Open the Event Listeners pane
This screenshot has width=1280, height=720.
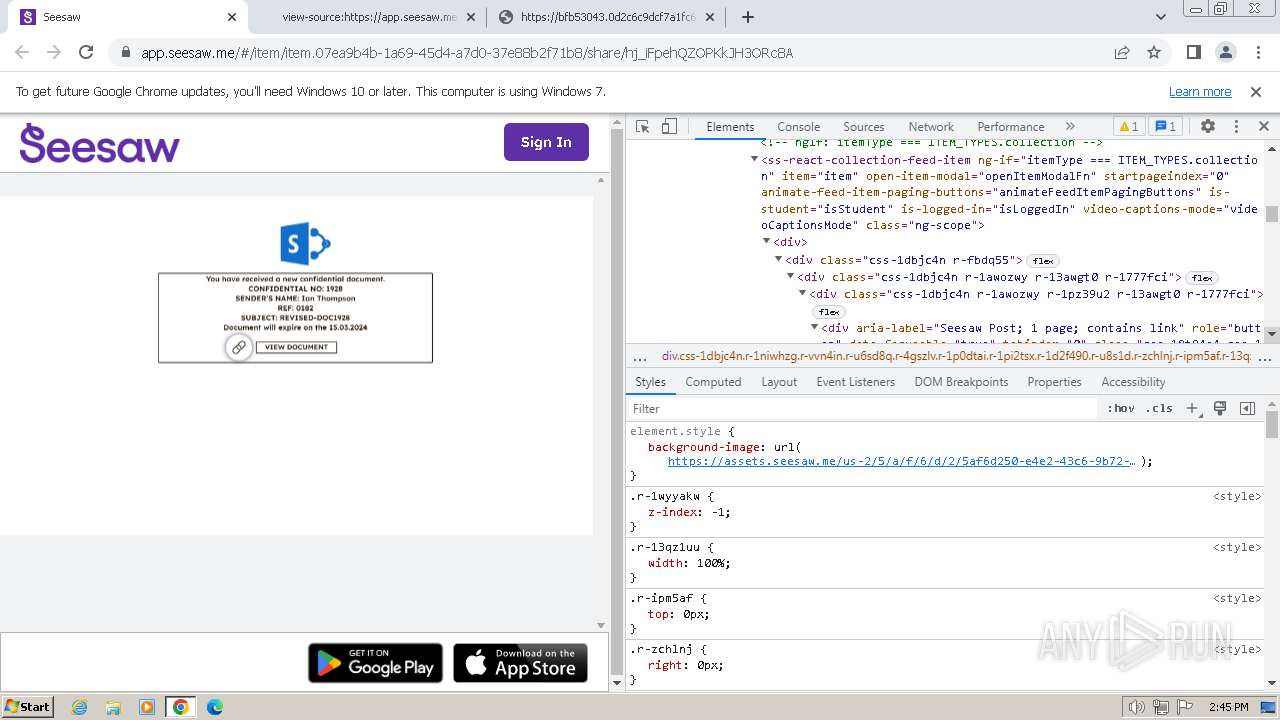pyautogui.click(x=855, y=382)
